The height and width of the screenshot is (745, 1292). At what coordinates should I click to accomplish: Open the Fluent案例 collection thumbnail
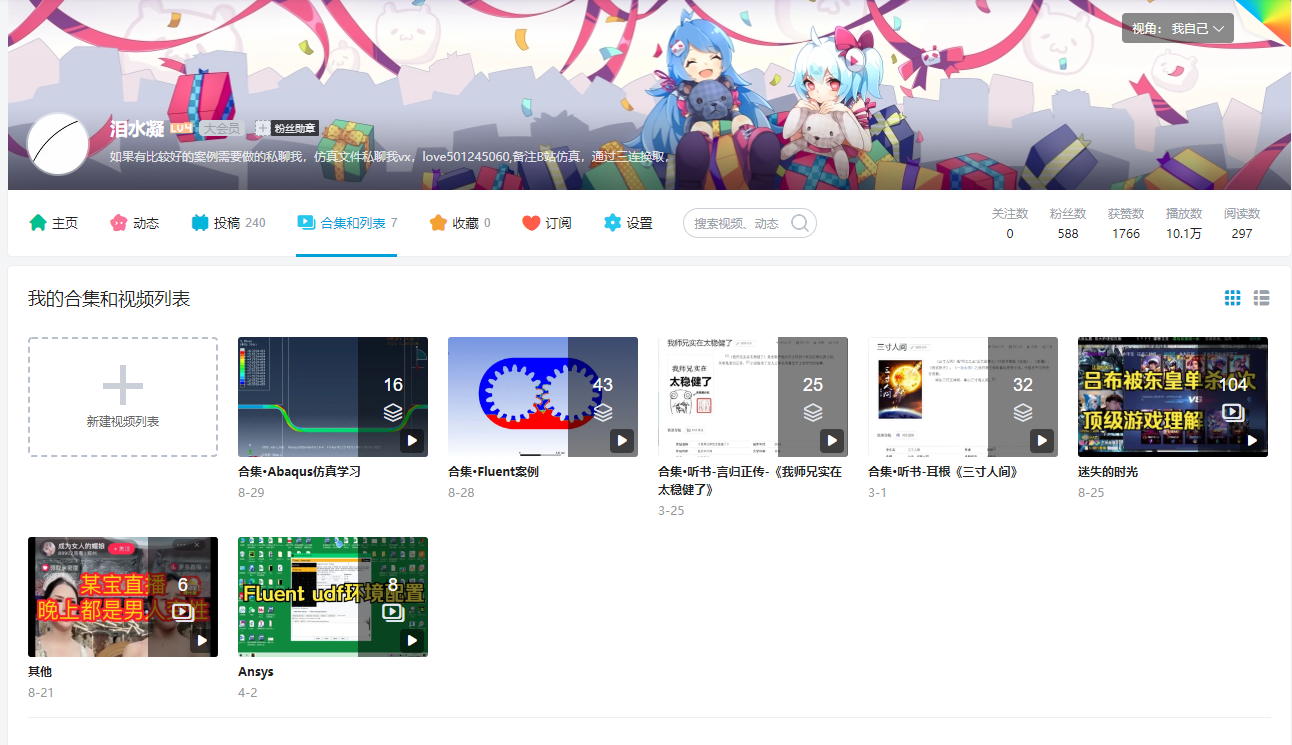click(543, 397)
